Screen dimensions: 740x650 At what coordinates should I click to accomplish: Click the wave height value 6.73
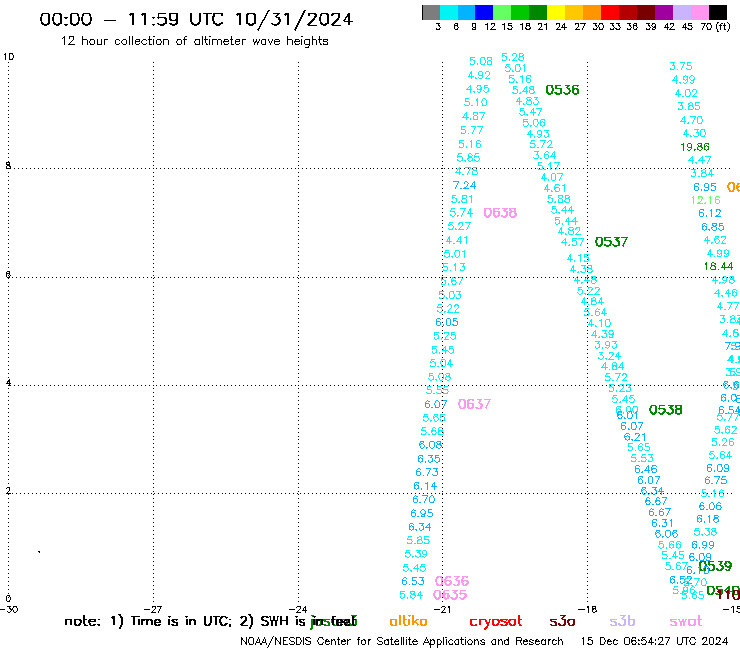(x=427, y=473)
